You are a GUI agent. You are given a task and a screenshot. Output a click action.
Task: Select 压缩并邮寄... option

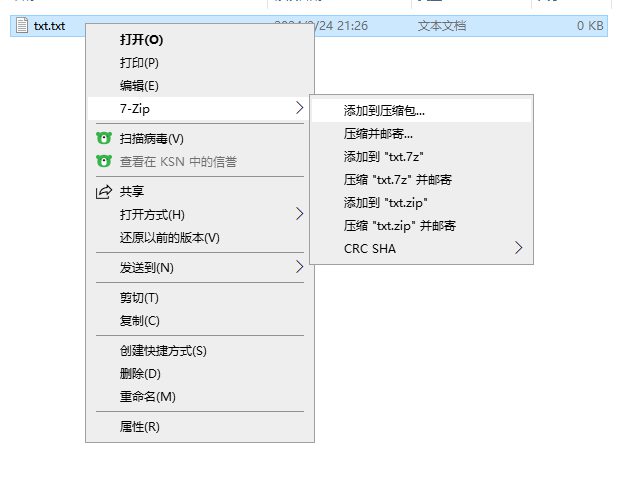coord(378,133)
